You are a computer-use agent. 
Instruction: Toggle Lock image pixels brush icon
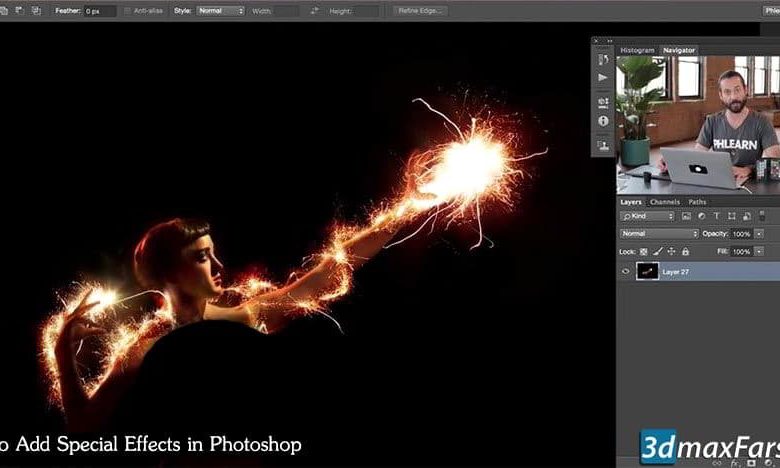(658, 252)
